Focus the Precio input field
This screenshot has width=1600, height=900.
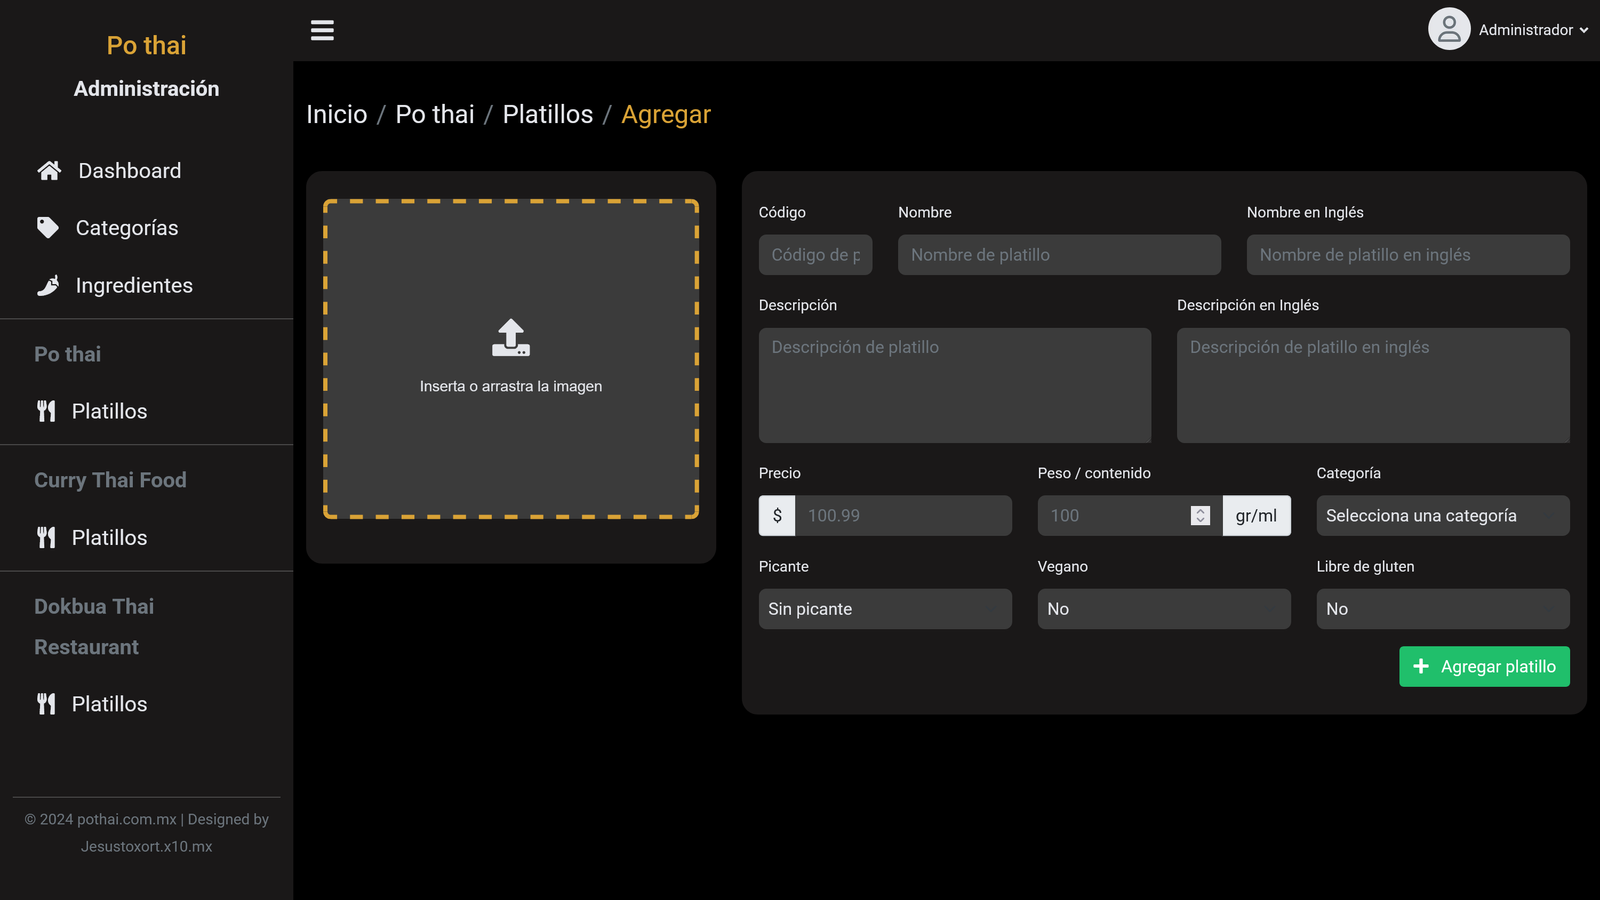903,516
